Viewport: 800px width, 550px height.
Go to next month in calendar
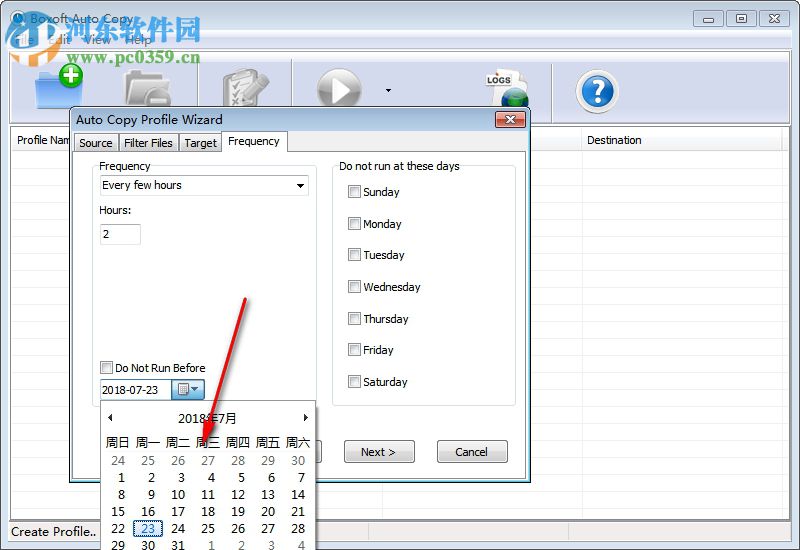coord(306,418)
